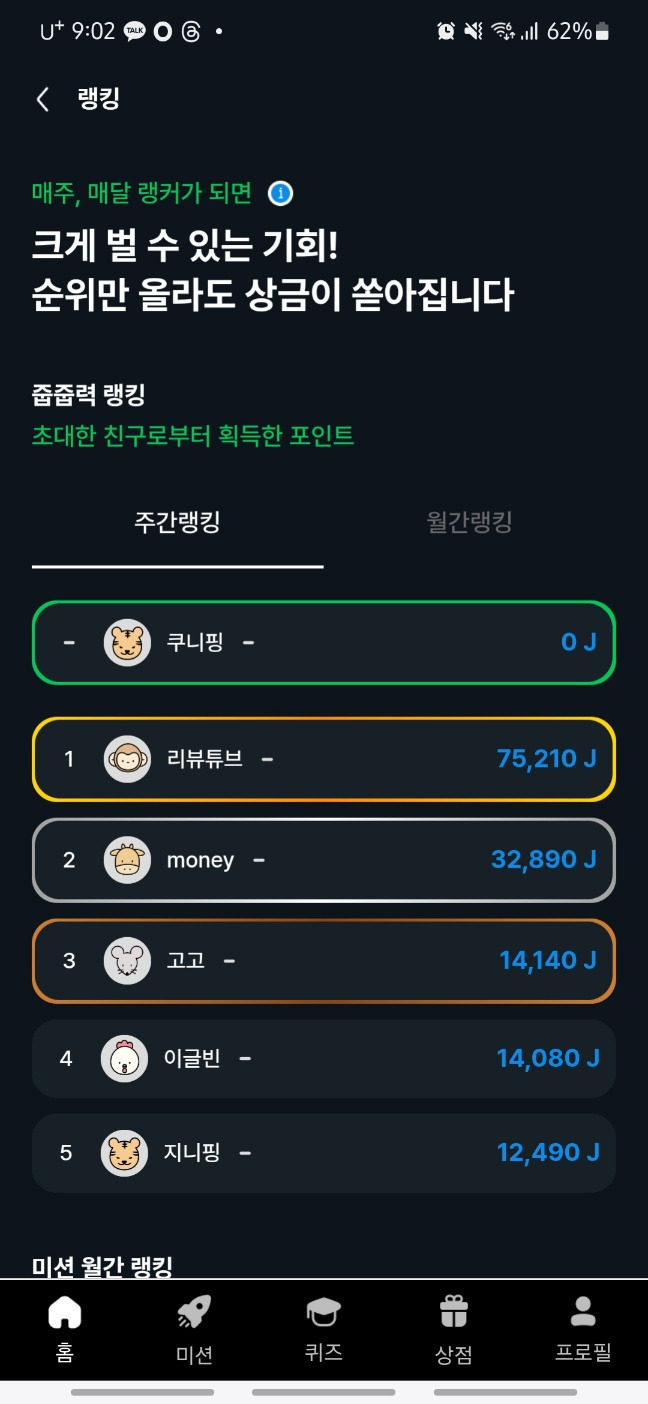Viewport: 648px width, 1404px height.
Task: Tap the KakaoTalk notification icon in status bar
Action: (x=134, y=32)
